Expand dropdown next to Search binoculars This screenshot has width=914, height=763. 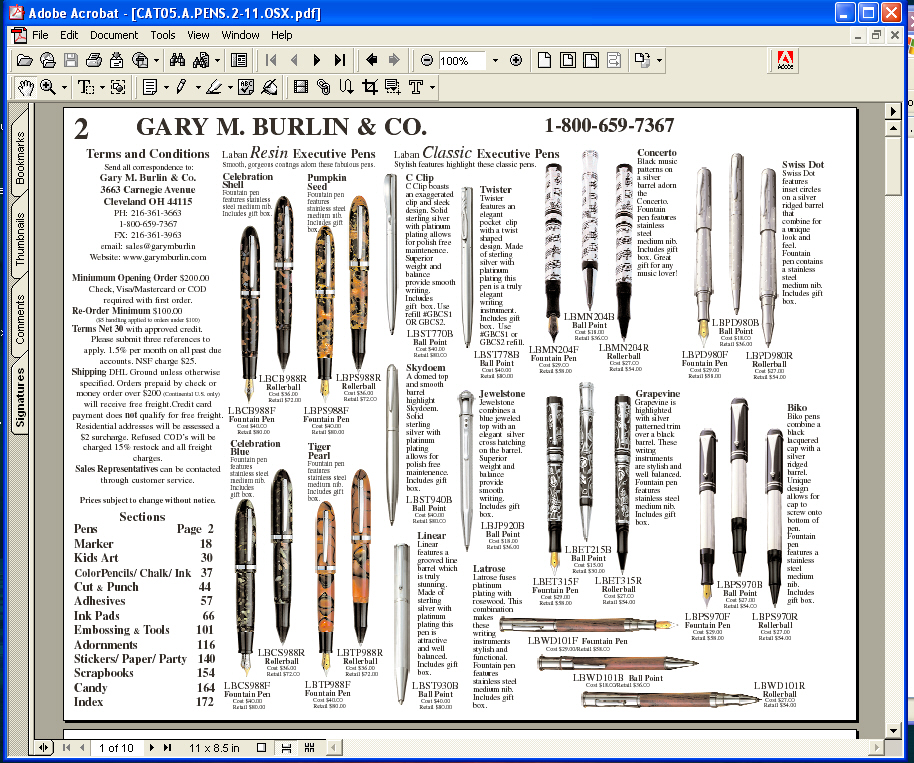(x=217, y=60)
